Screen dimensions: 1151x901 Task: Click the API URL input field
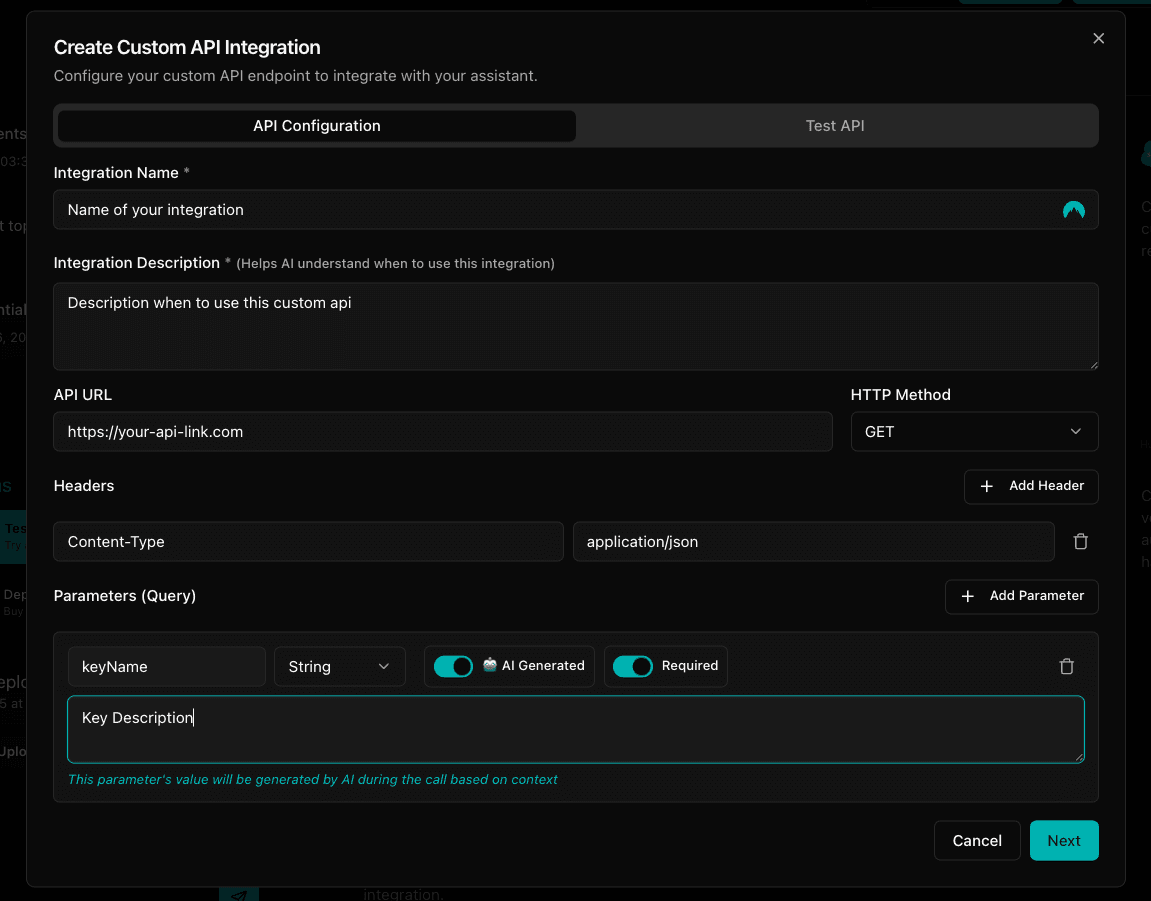(443, 431)
